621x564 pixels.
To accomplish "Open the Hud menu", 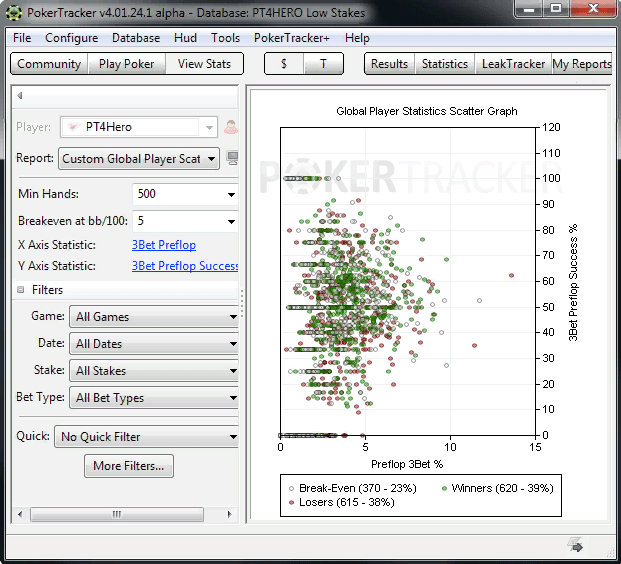I will pos(185,38).
